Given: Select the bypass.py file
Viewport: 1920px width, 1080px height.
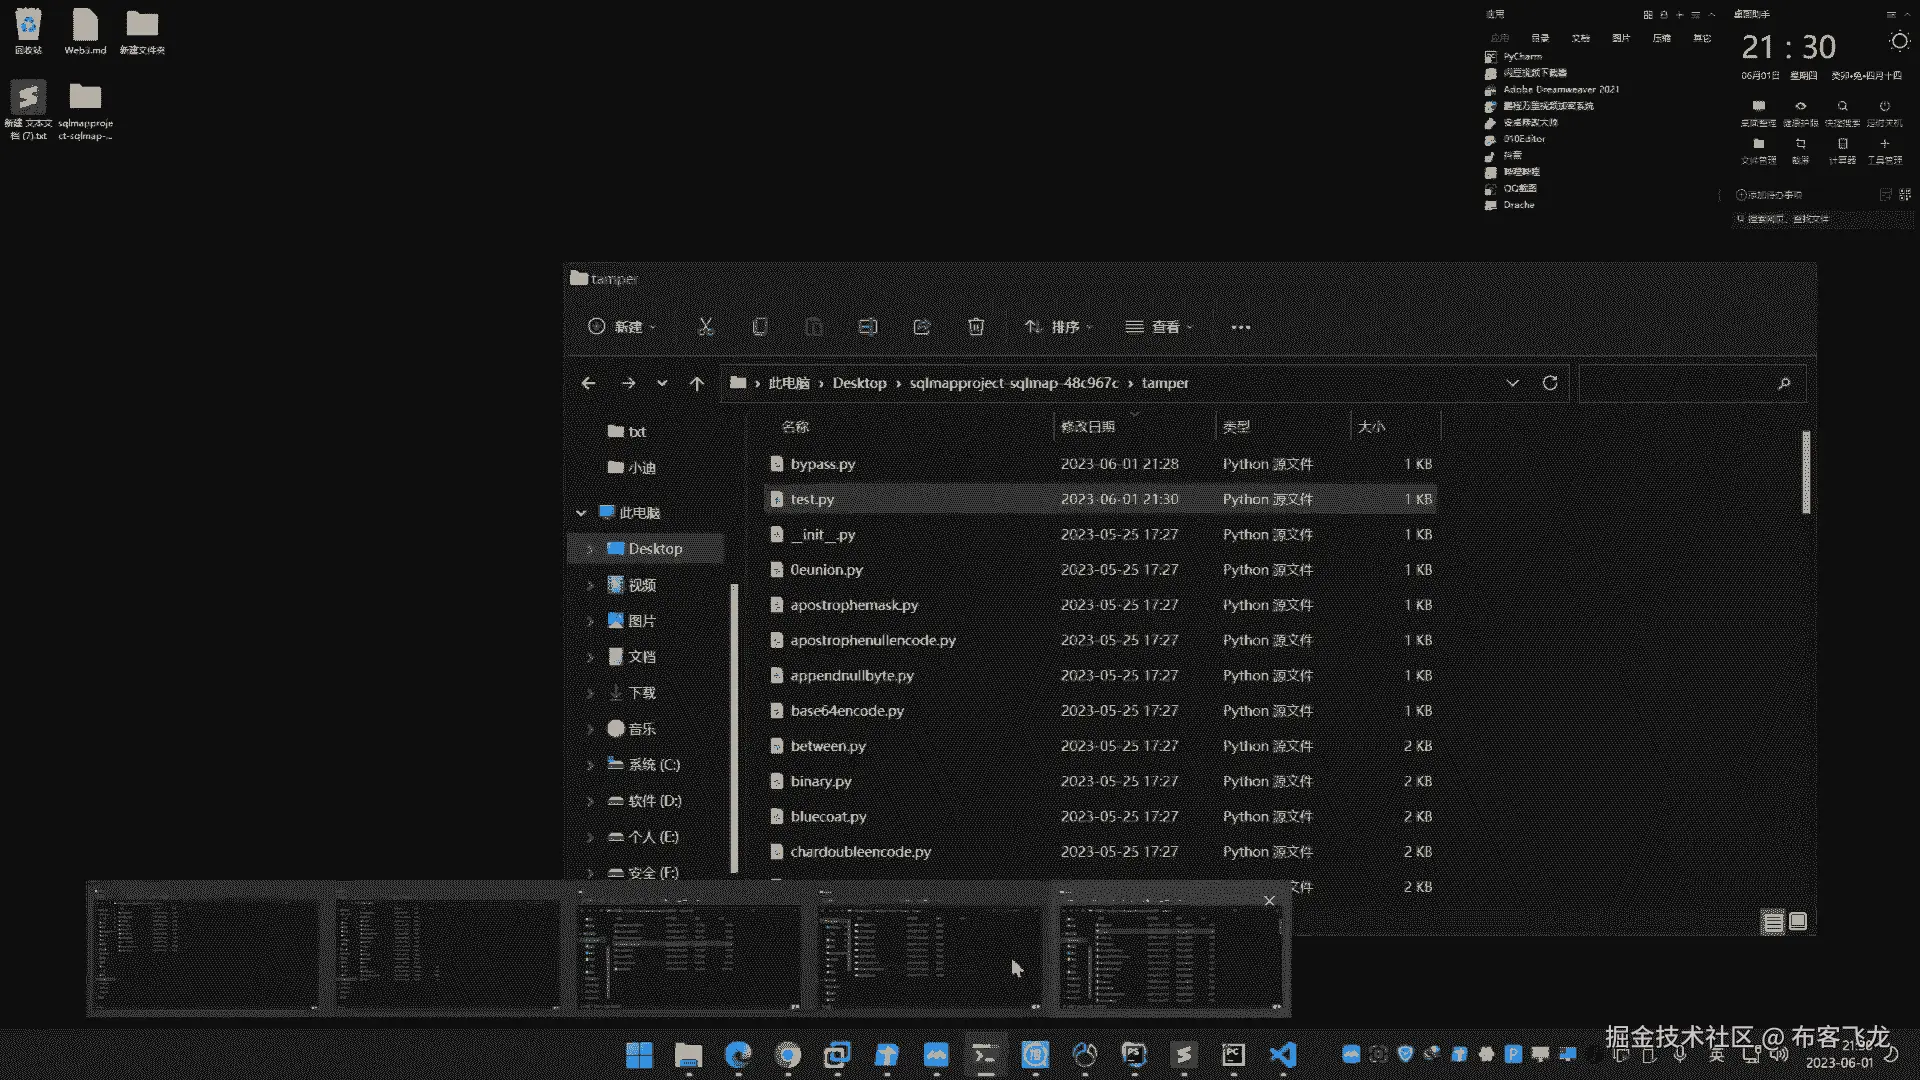Looking at the screenshot, I should coord(823,464).
